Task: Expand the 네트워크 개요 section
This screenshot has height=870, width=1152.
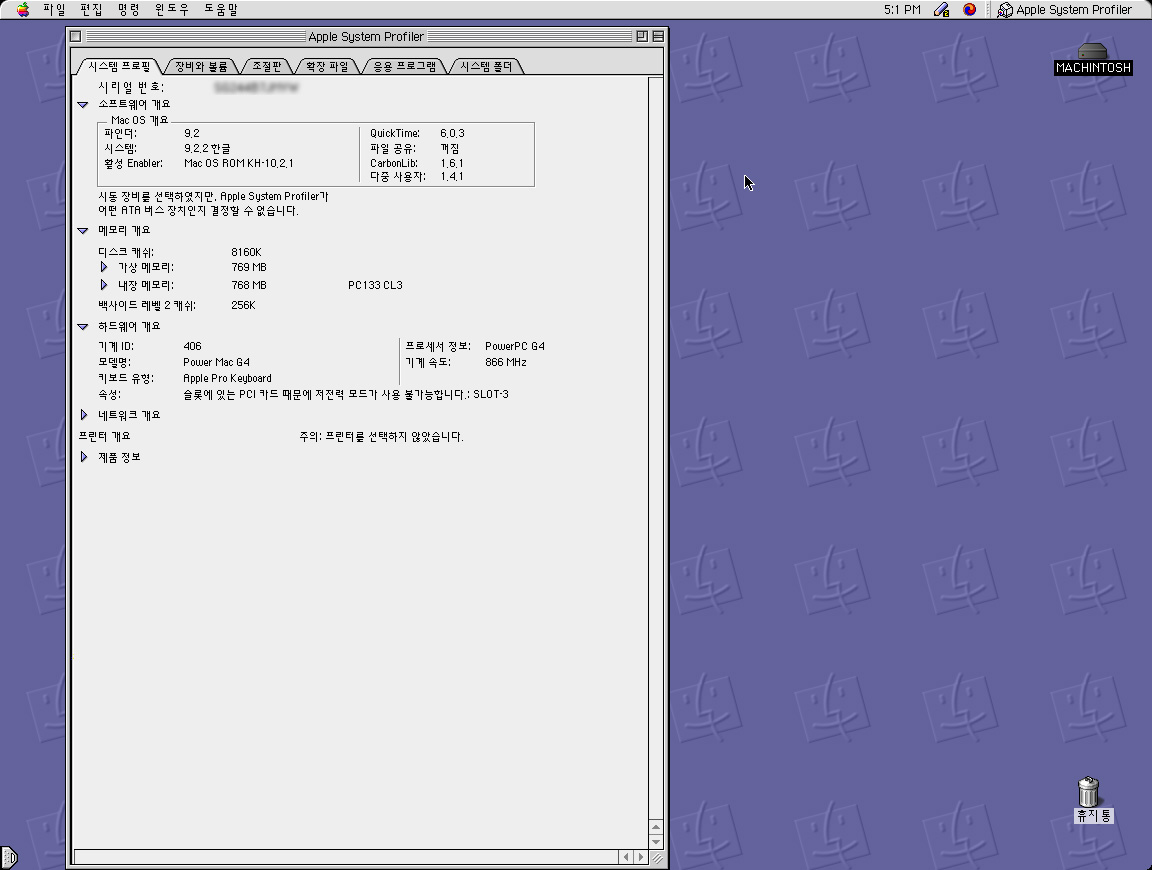Action: [84, 415]
